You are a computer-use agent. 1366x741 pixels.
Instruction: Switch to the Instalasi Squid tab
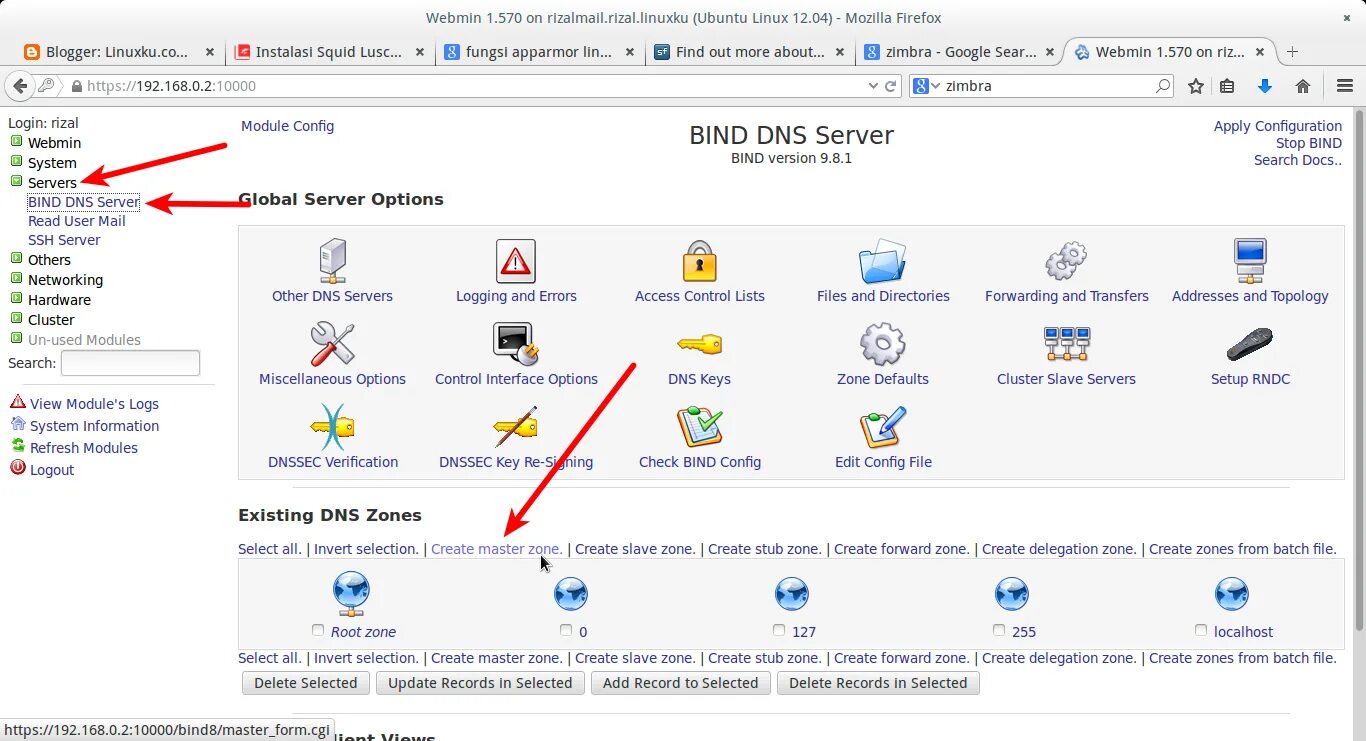click(330, 52)
